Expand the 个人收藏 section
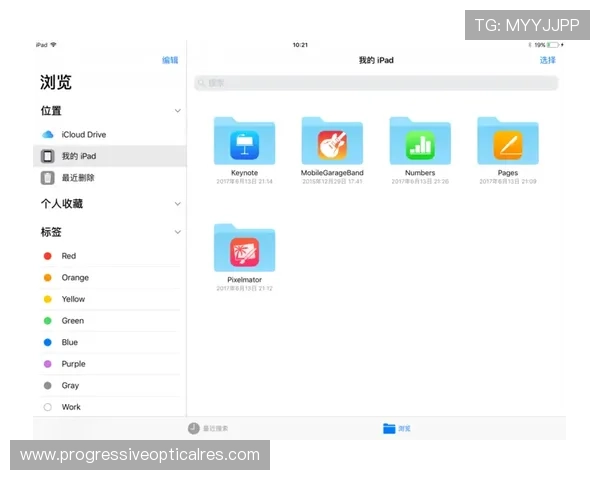The height and width of the screenshot is (480, 600). pos(177,204)
